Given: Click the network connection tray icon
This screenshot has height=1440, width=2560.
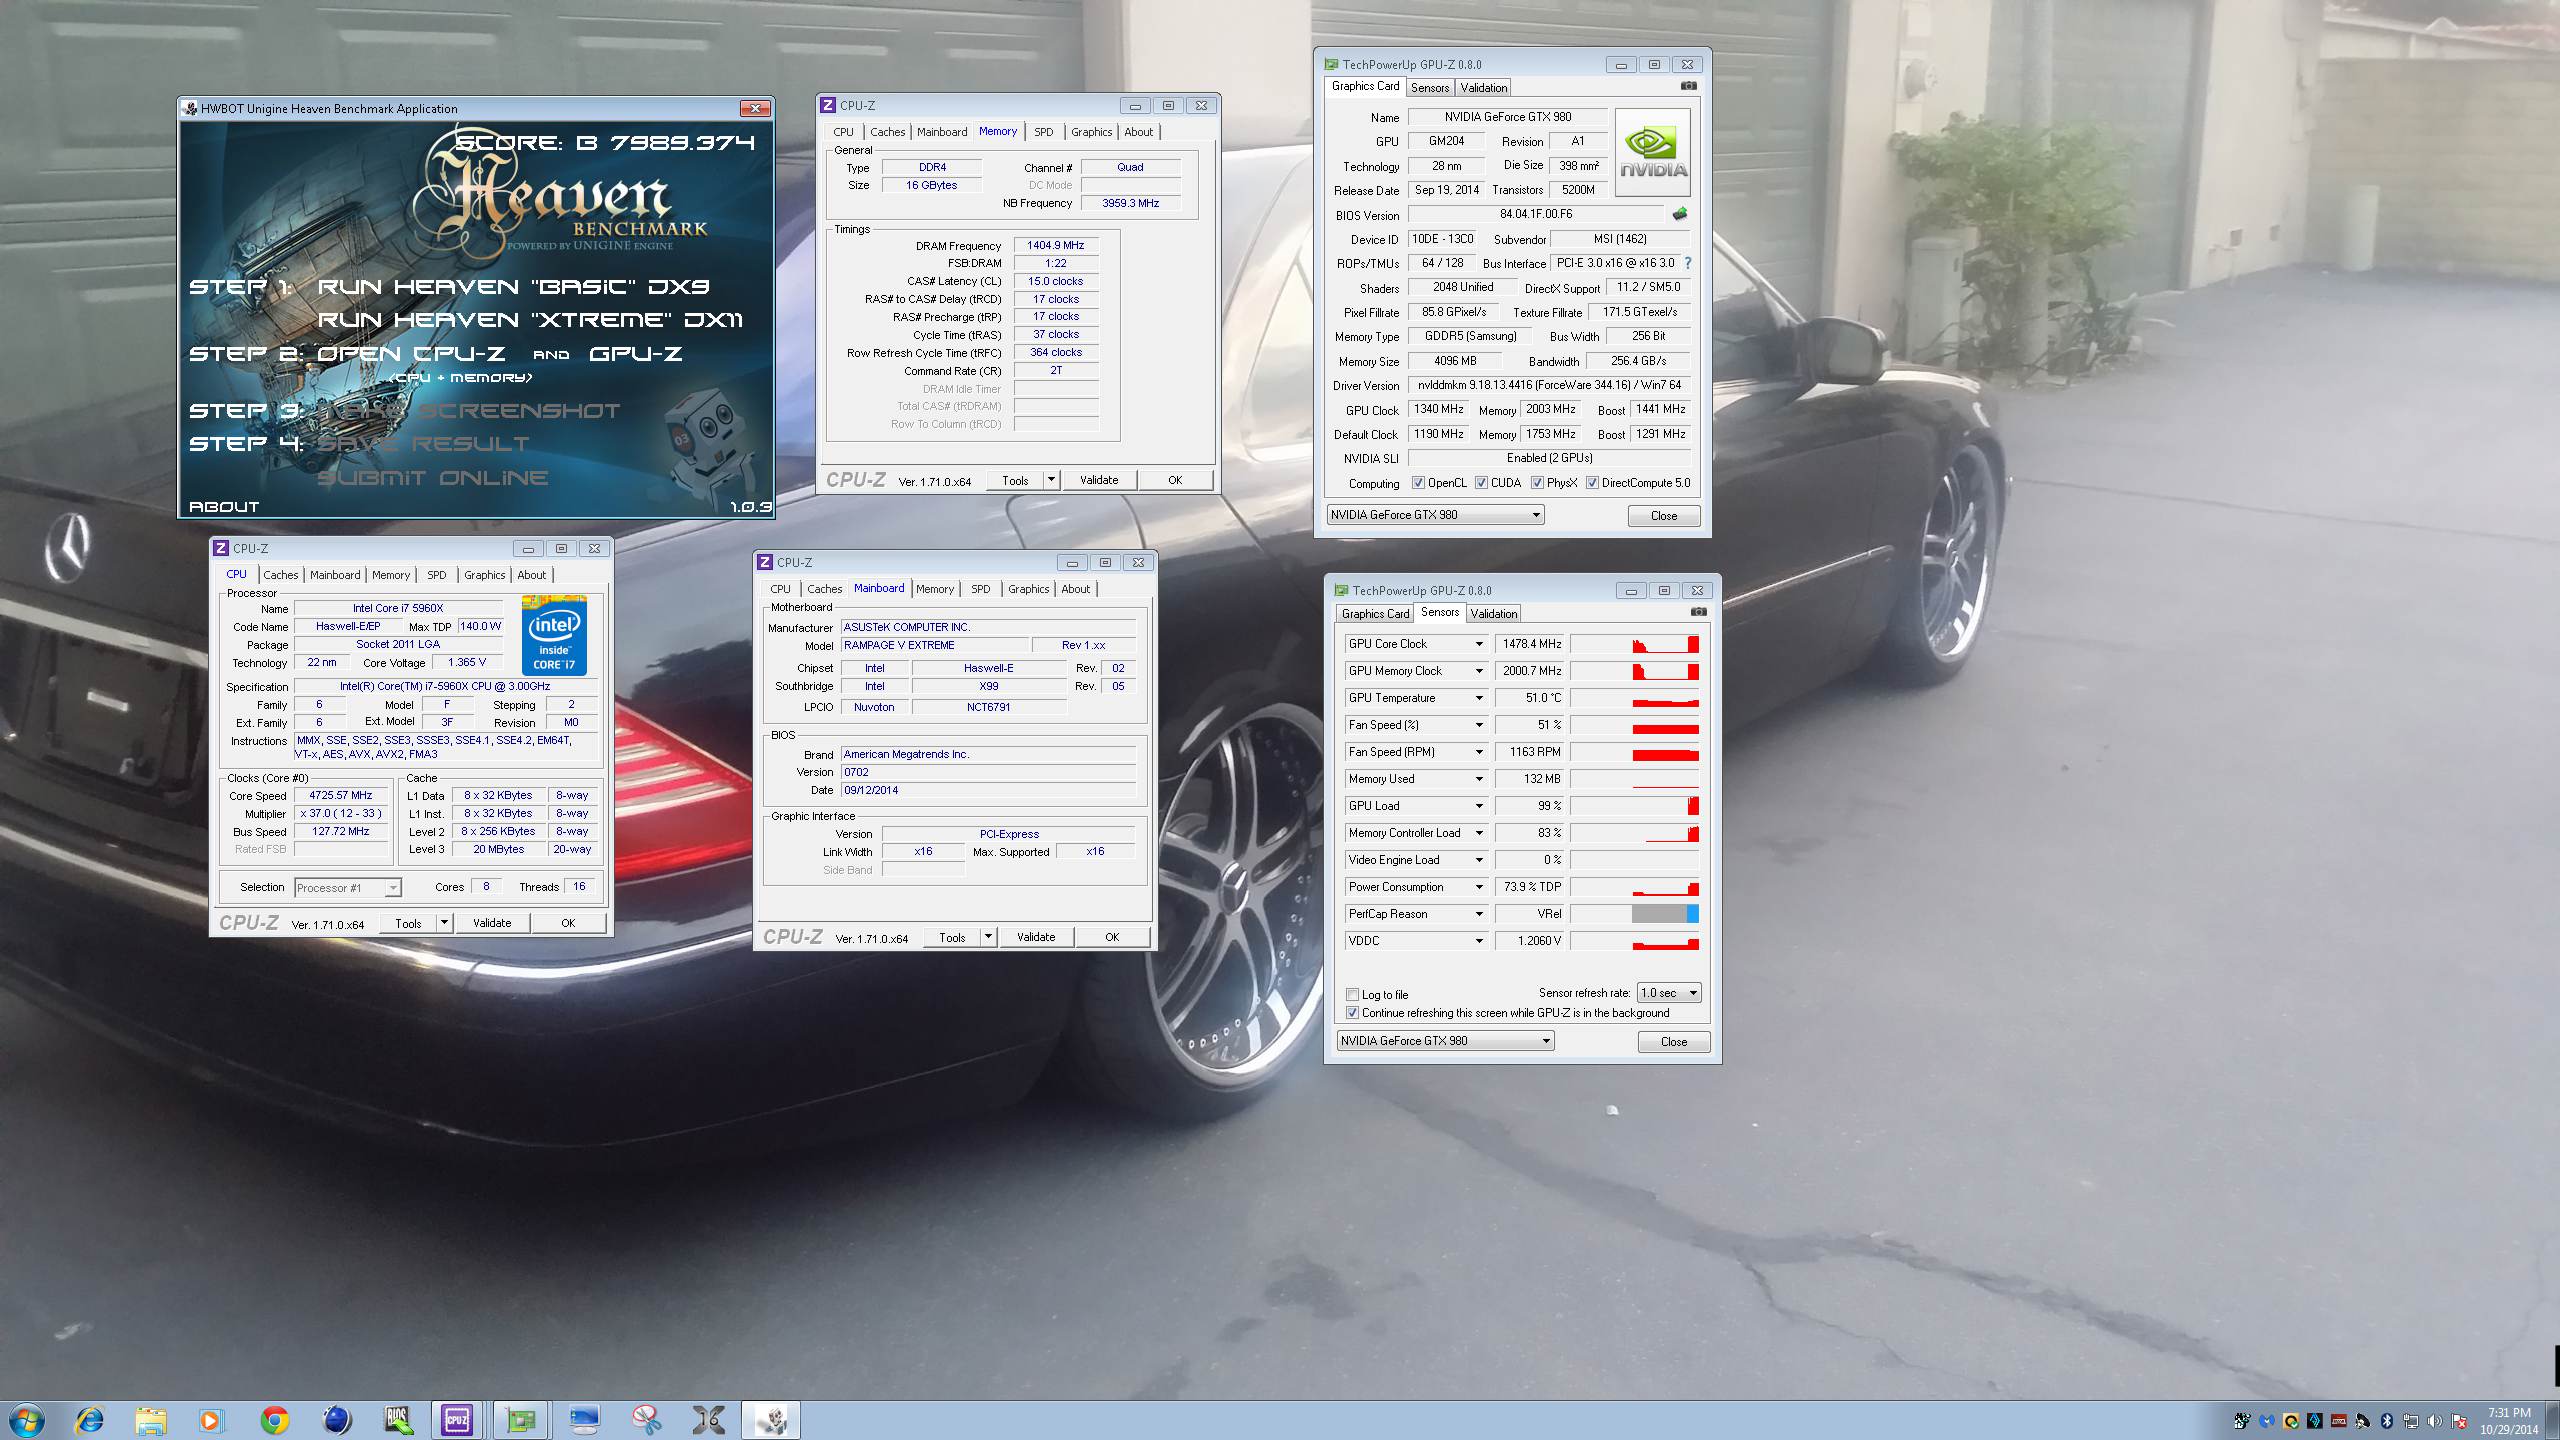Looking at the screenshot, I should pyautogui.click(x=2411, y=1420).
